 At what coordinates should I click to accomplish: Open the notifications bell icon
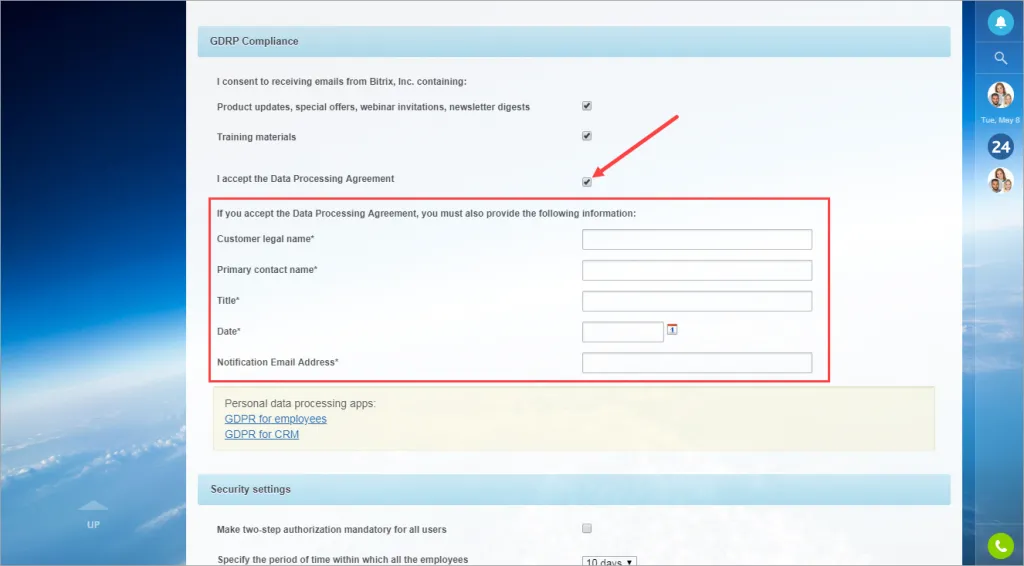(x=1000, y=23)
